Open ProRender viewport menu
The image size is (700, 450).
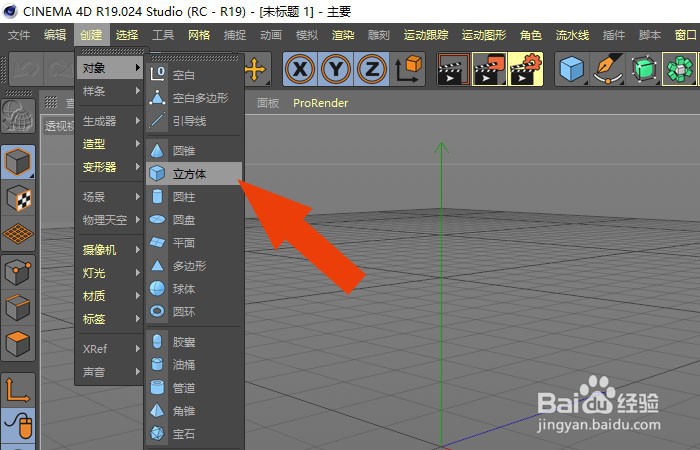(x=321, y=103)
